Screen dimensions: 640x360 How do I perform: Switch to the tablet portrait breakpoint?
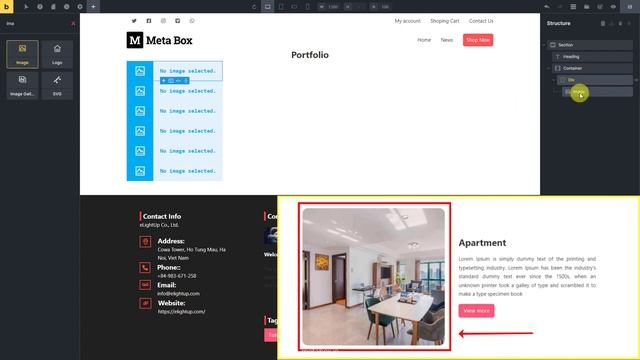pos(281,7)
